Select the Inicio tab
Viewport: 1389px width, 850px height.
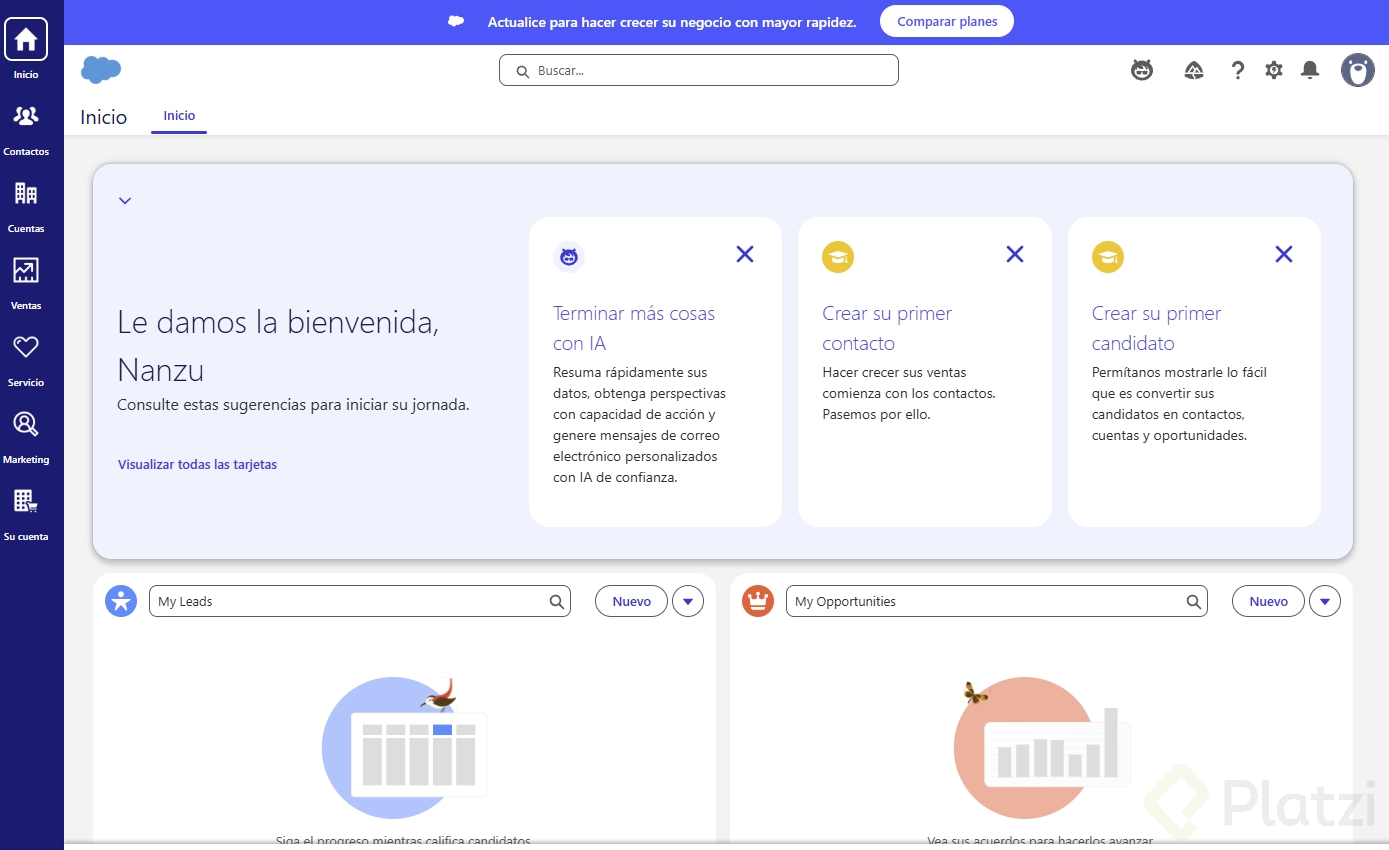click(x=179, y=116)
